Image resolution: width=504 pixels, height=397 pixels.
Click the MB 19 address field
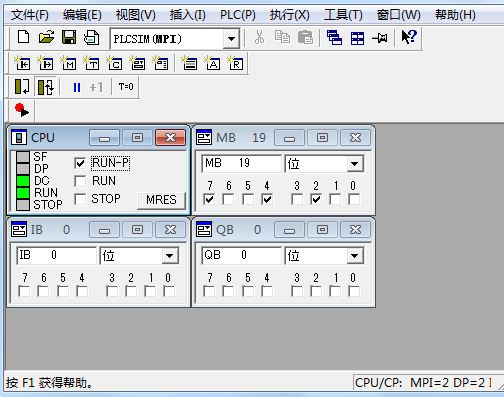click(241, 163)
